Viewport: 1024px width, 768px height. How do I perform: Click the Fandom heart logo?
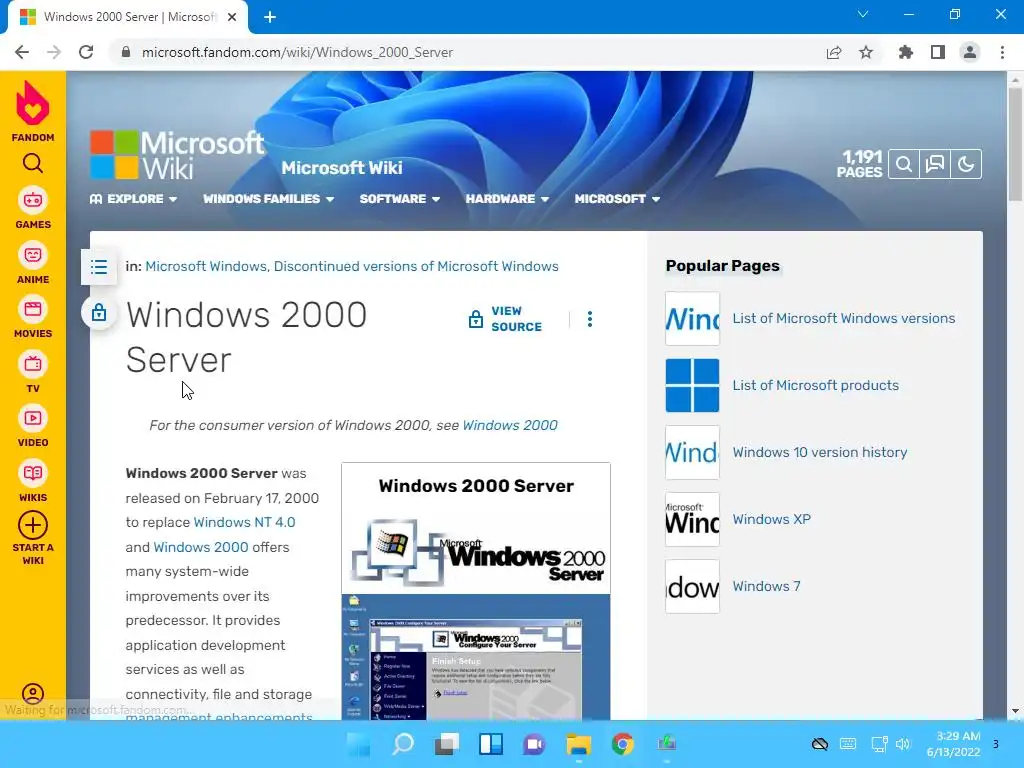33,104
